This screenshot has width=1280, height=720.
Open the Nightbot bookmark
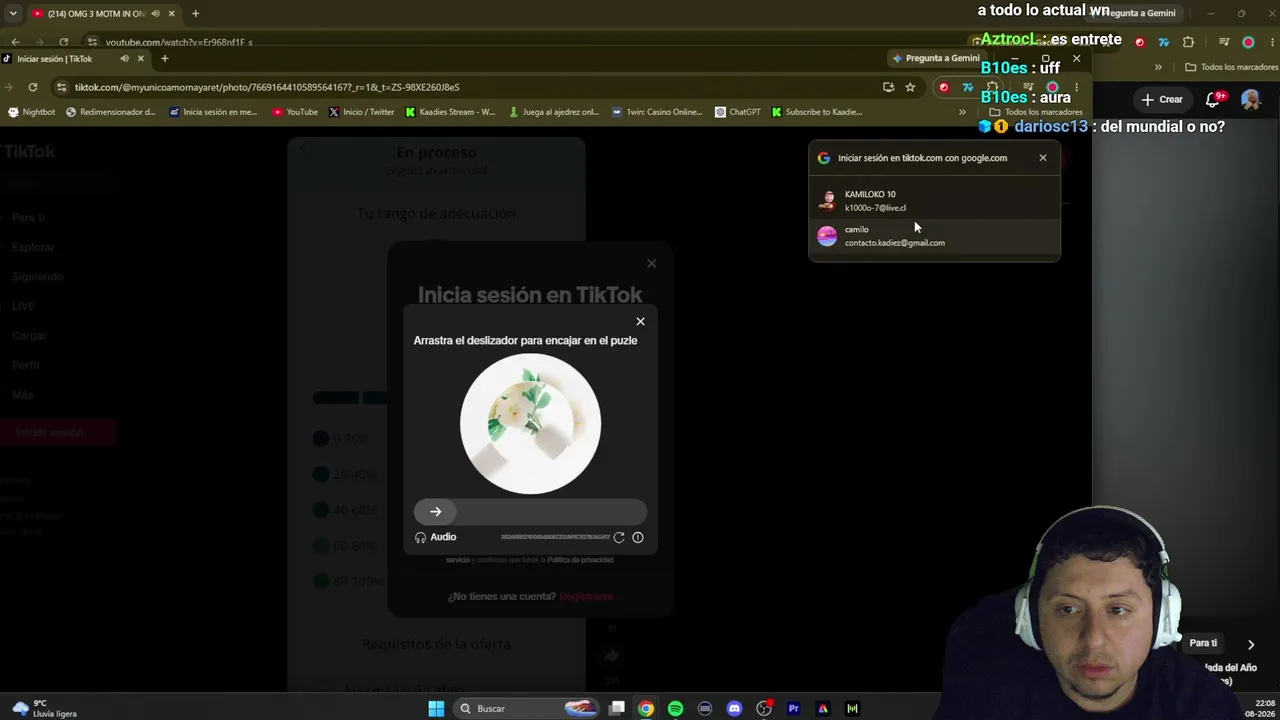pos(31,112)
